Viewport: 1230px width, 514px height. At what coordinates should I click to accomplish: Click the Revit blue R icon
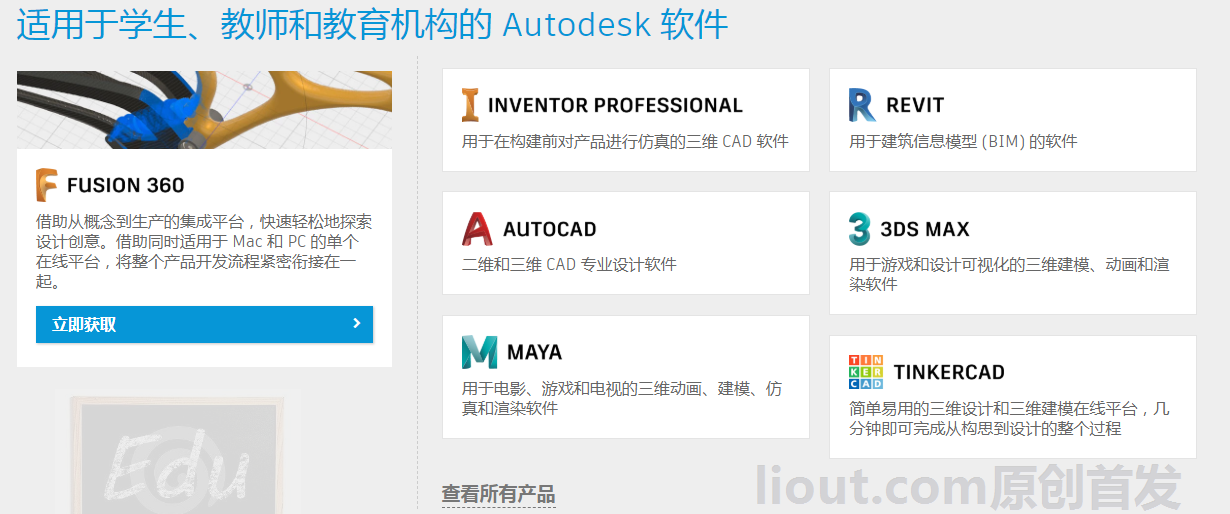coord(862,105)
